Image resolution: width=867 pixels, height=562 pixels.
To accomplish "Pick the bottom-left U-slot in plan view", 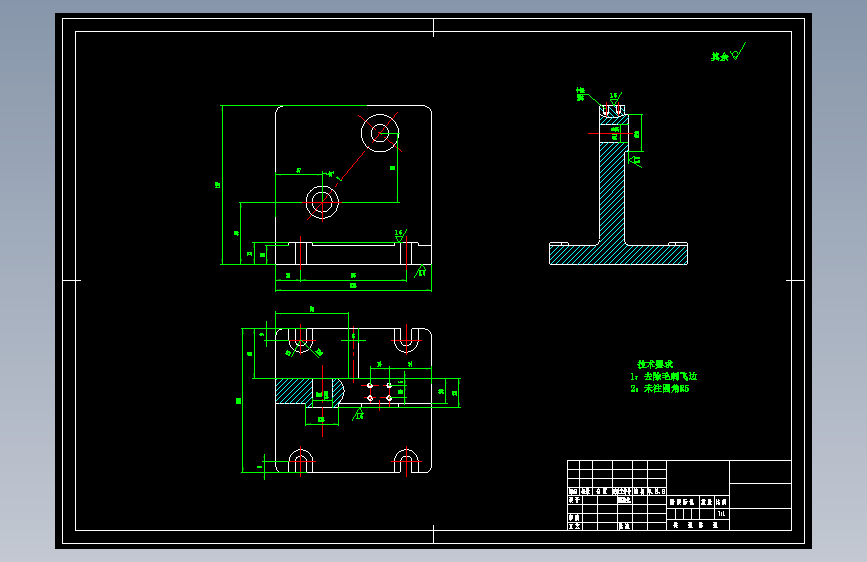I will pos(301,460).
